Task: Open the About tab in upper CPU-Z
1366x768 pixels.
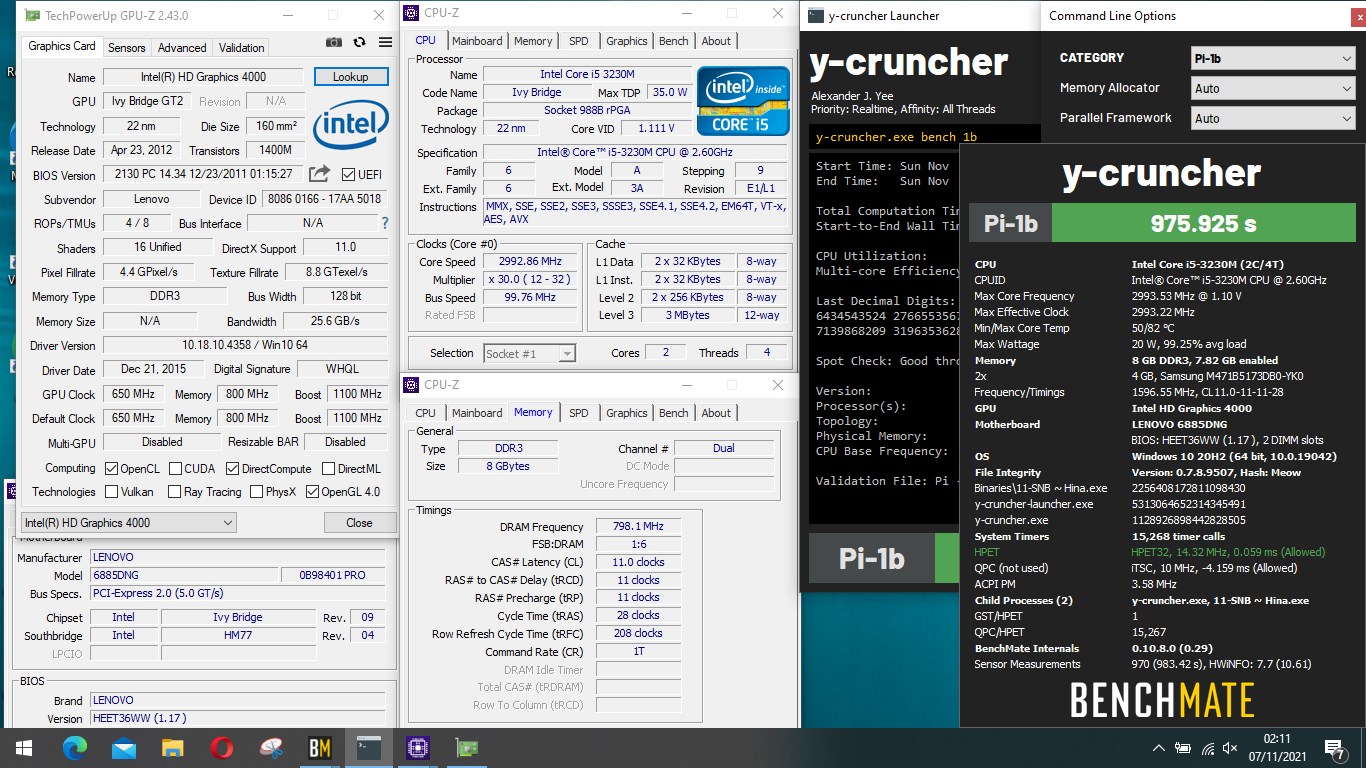Action: click(716, 41)
